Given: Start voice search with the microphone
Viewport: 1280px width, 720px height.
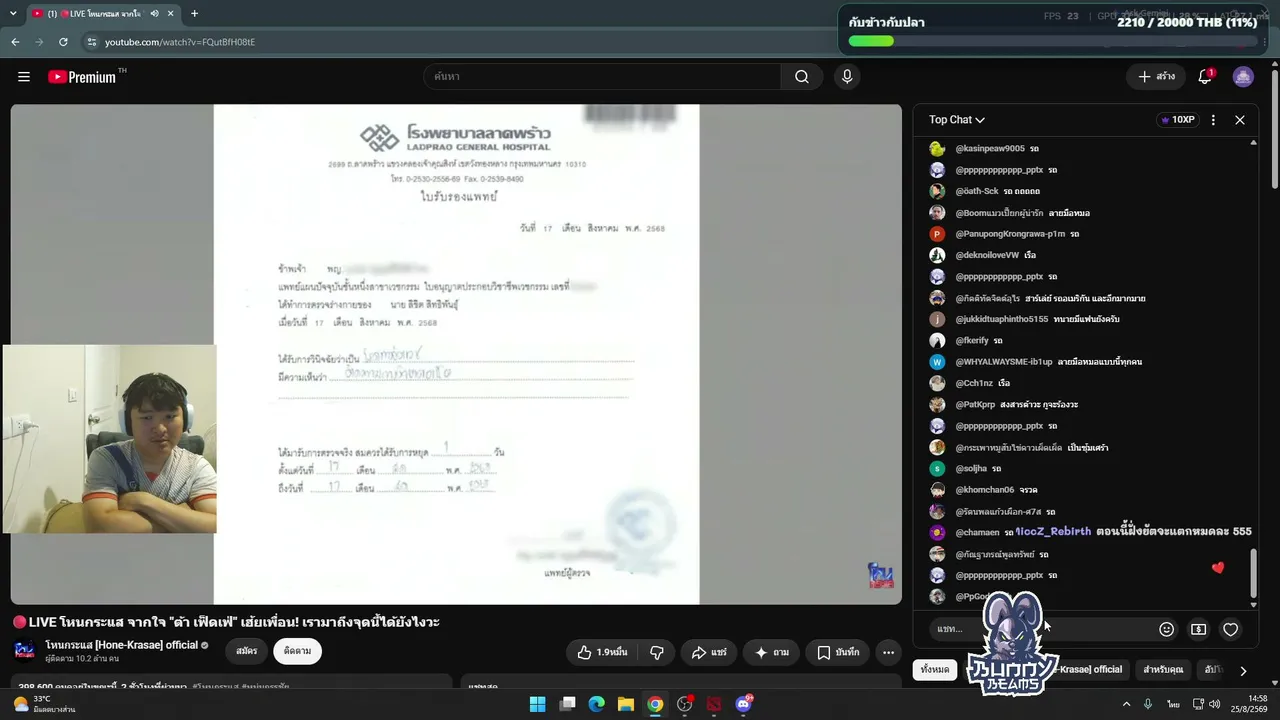Looking at the screenshot, I should point(847,77).
